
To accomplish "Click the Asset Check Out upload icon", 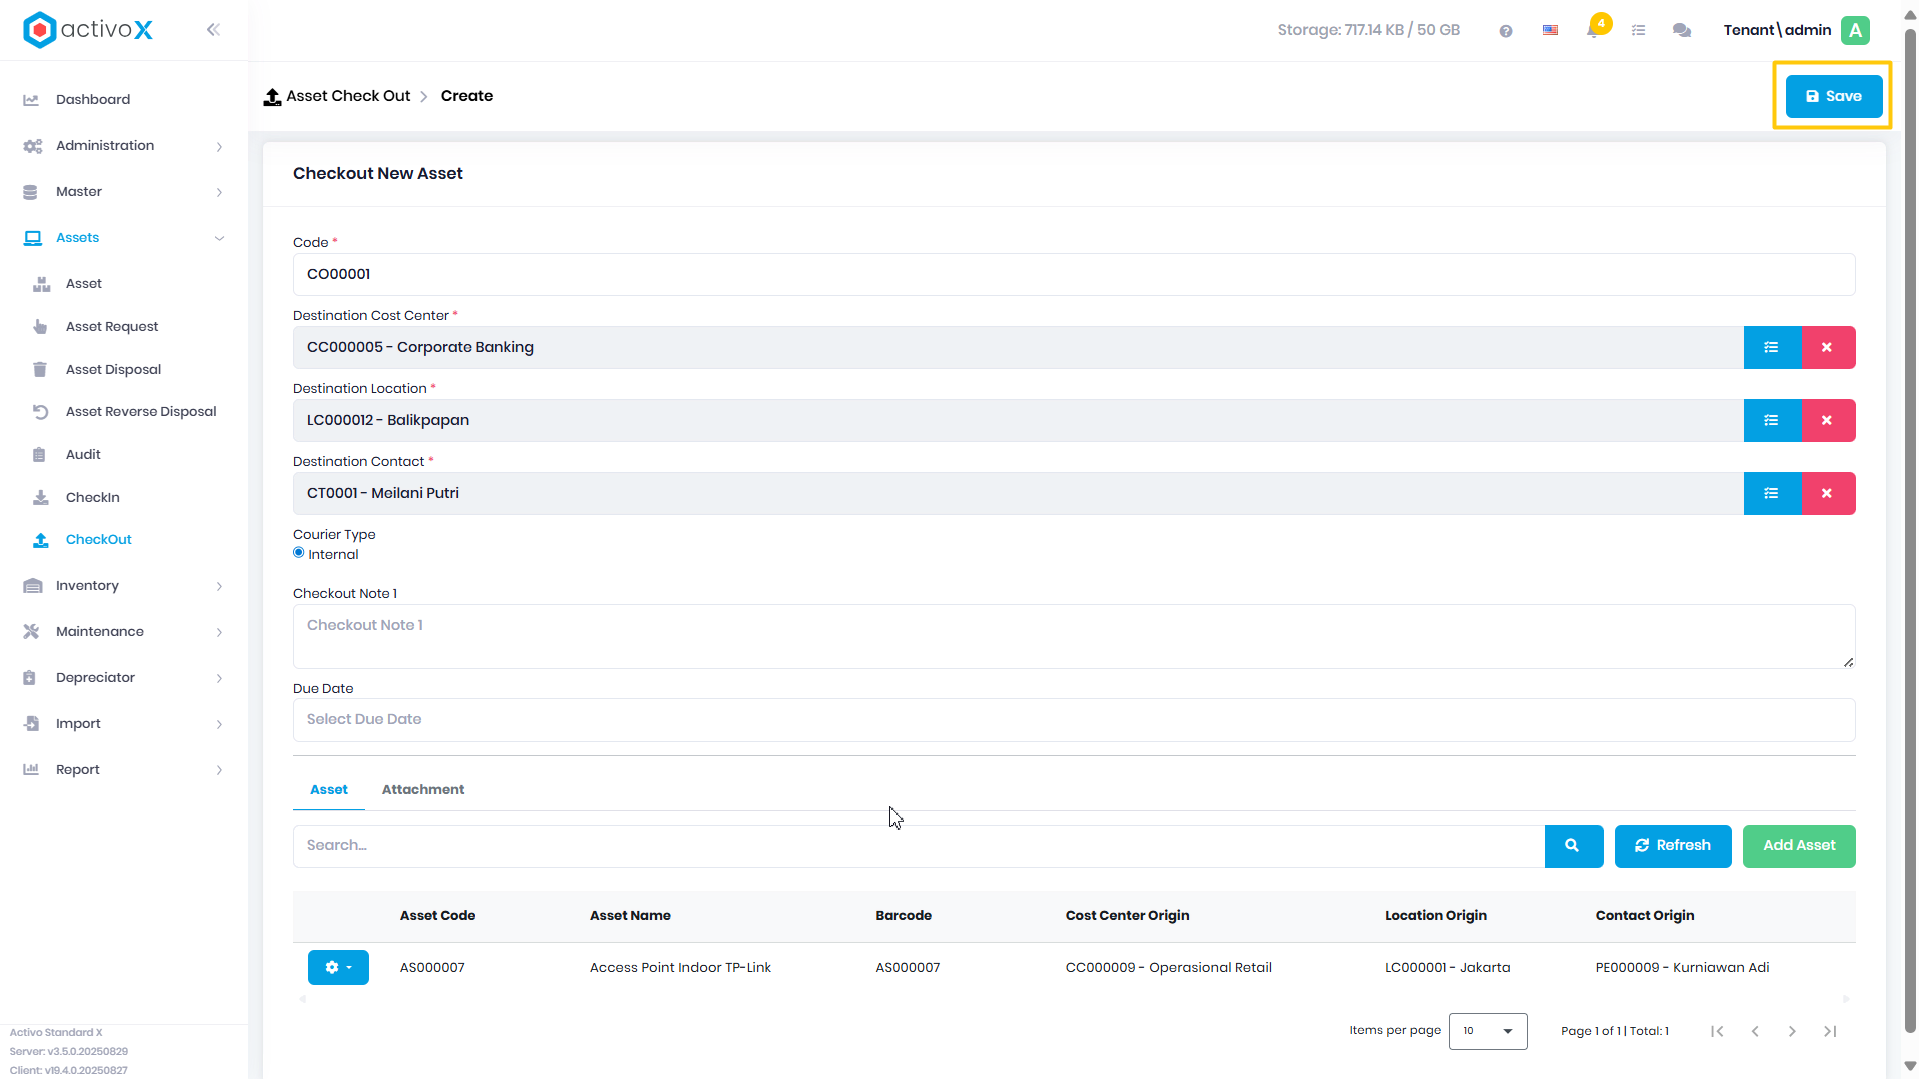I will (x=272, y=97).
